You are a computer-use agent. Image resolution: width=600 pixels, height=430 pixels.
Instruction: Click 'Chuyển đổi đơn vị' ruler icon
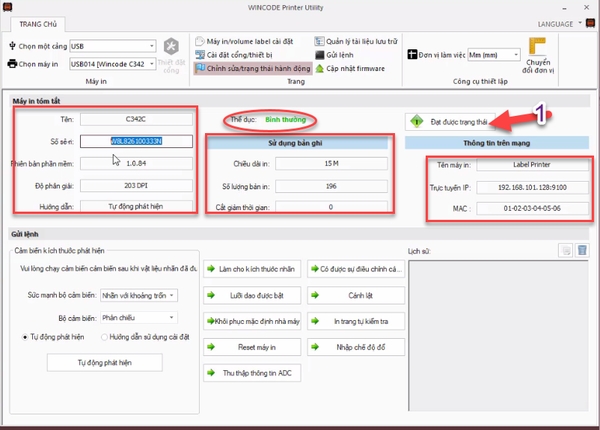[538, 46]
